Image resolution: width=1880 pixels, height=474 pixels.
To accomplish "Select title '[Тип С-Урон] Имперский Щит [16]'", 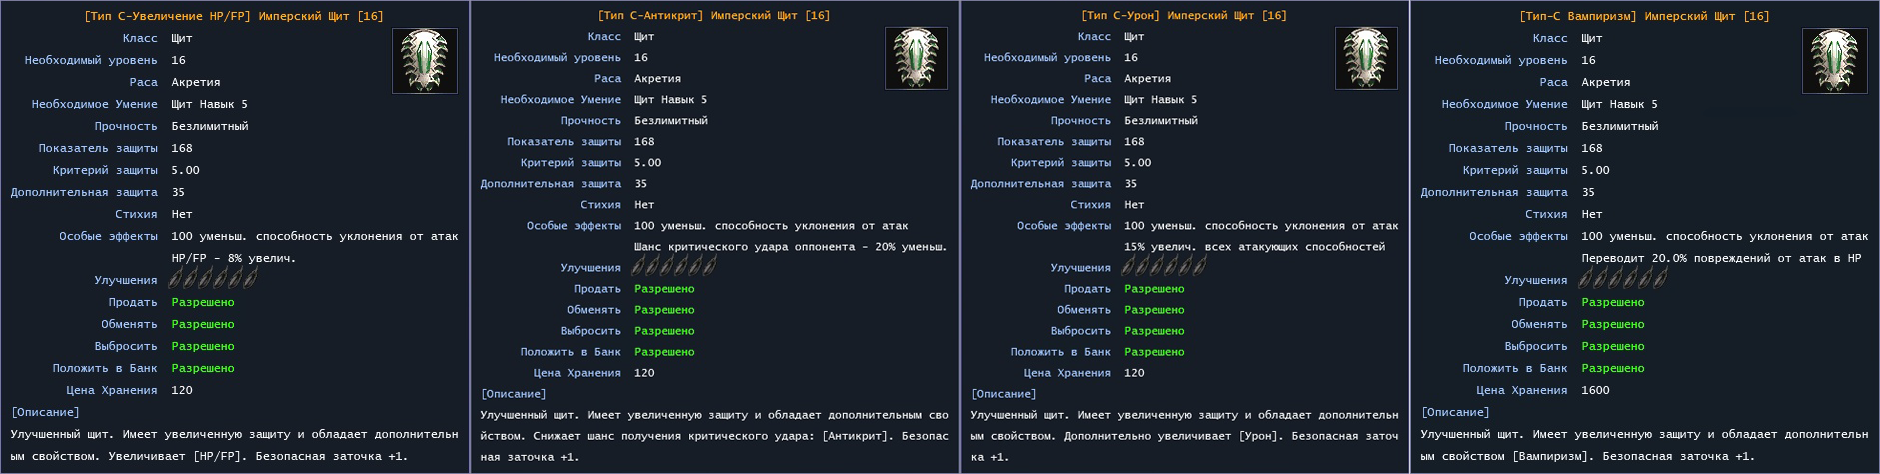I will tap(1184, 15).
